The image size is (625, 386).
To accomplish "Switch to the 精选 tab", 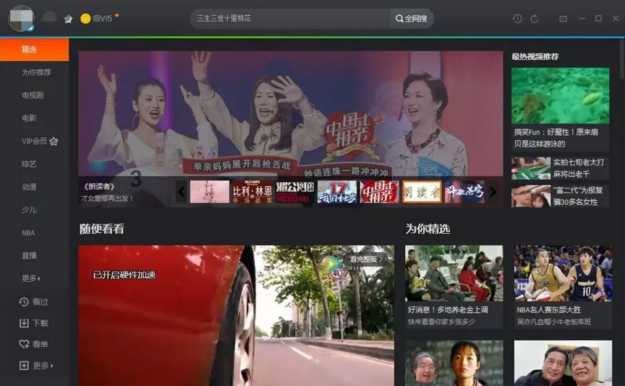I will point(34,49).
